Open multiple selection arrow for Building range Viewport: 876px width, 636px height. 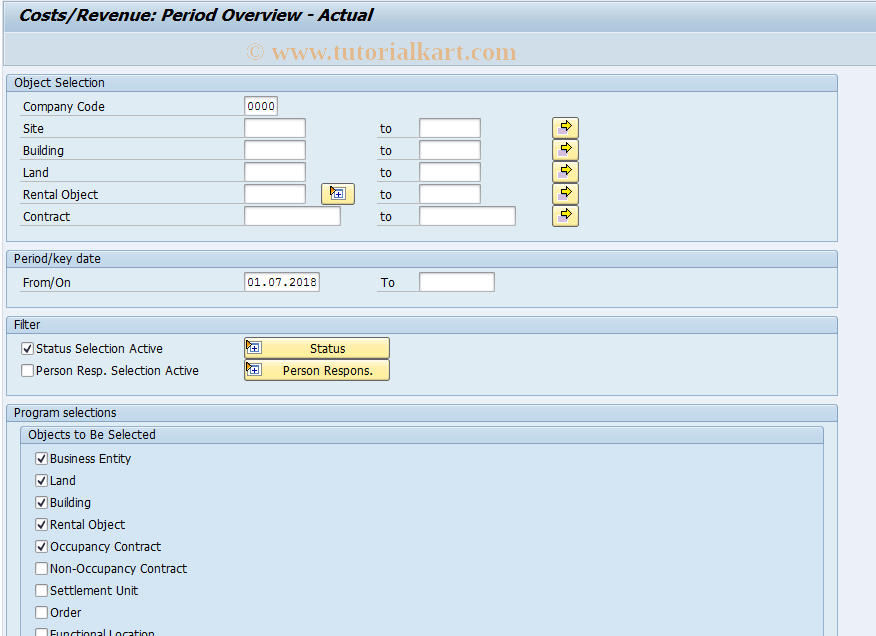(x=565, y=149)
